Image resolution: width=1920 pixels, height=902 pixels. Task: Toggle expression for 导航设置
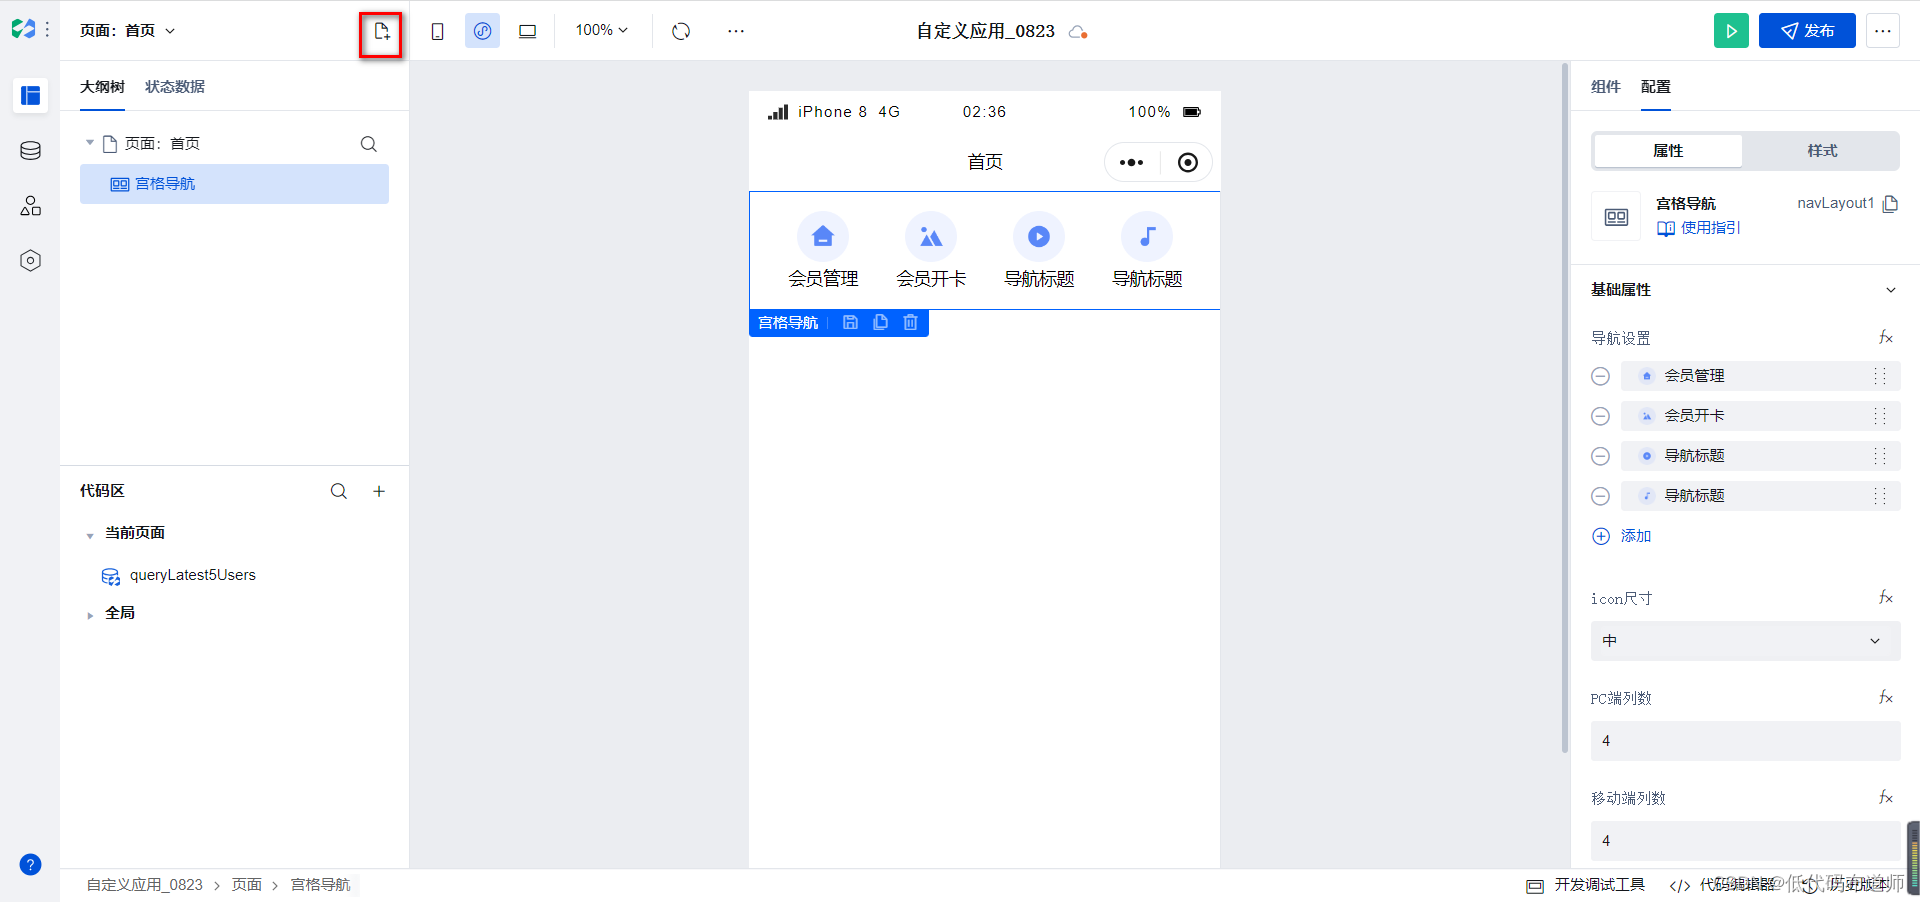coord(1886,338)
